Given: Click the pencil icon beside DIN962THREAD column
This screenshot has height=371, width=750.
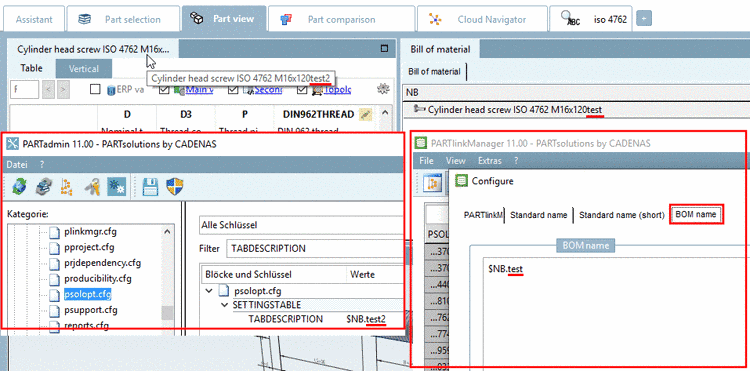Looking at the screenshot, I should pos(365,114).
